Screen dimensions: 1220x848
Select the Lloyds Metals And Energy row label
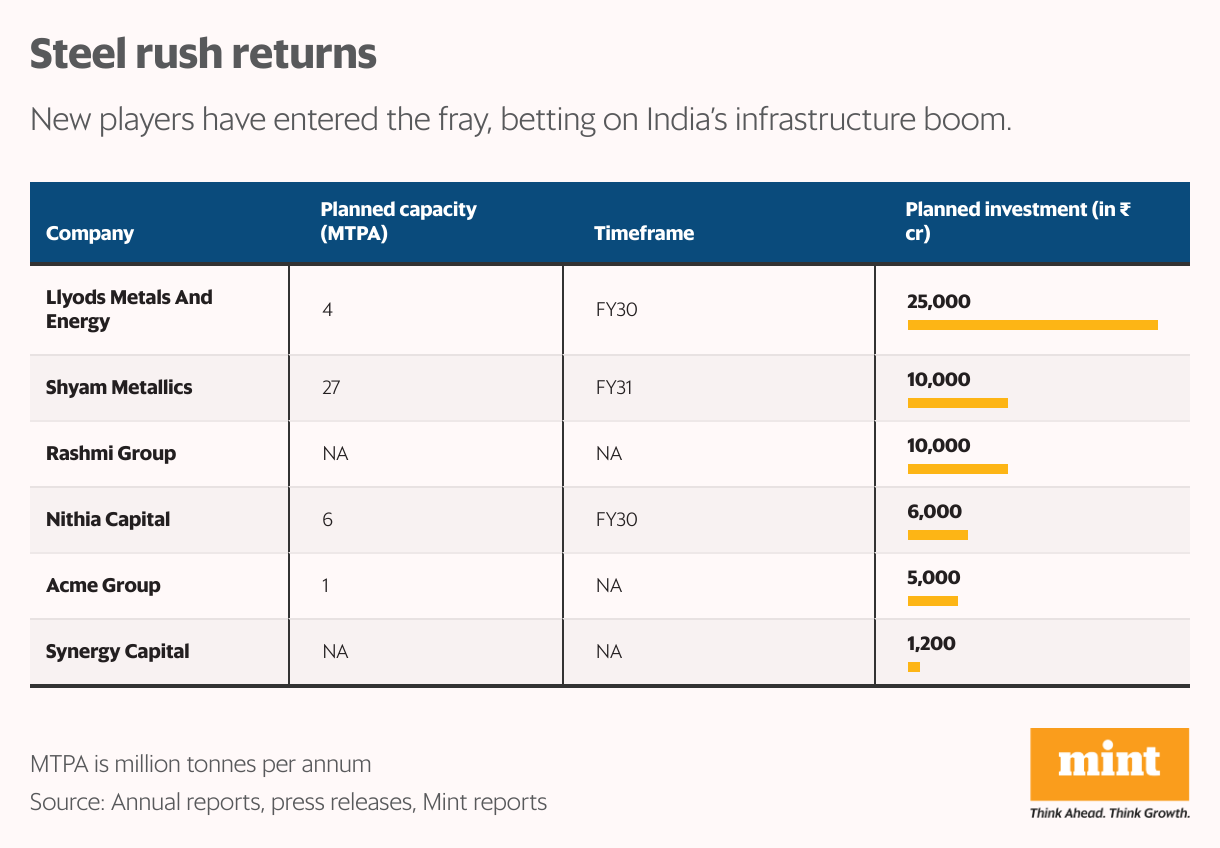click(129, 309)
